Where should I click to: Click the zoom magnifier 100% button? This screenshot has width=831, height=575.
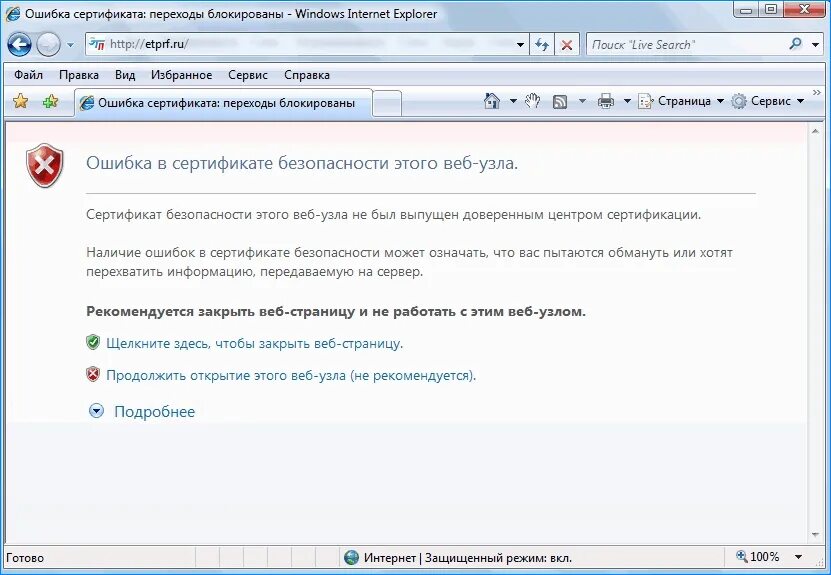[x=758, y=557]
